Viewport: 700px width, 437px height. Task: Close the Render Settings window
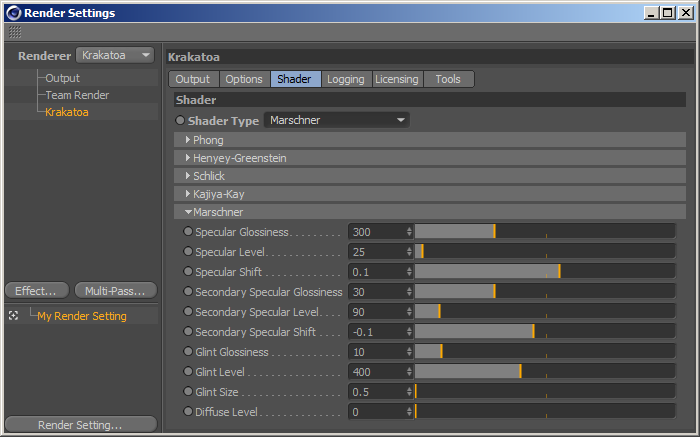685,13
